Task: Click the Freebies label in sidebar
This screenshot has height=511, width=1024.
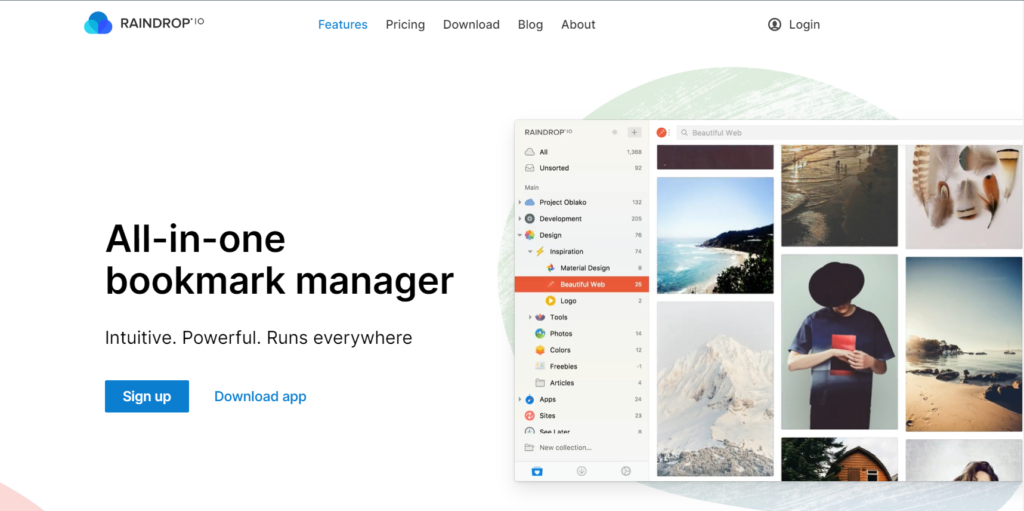Action: coord(564,366)
